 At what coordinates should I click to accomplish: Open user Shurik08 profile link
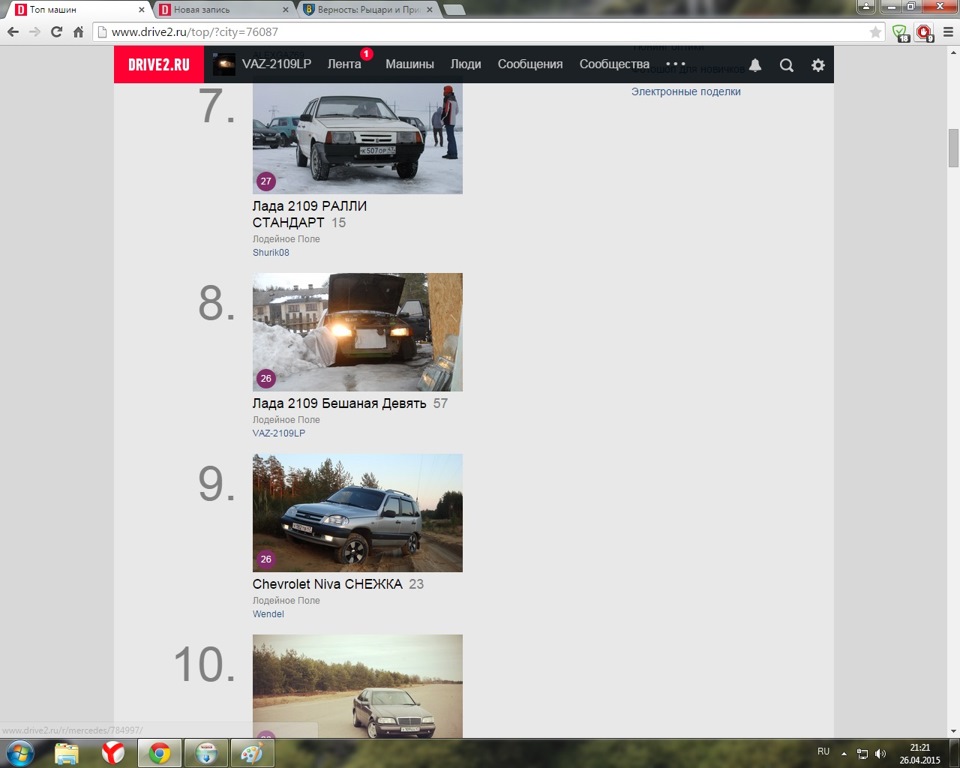click(271, 252)
